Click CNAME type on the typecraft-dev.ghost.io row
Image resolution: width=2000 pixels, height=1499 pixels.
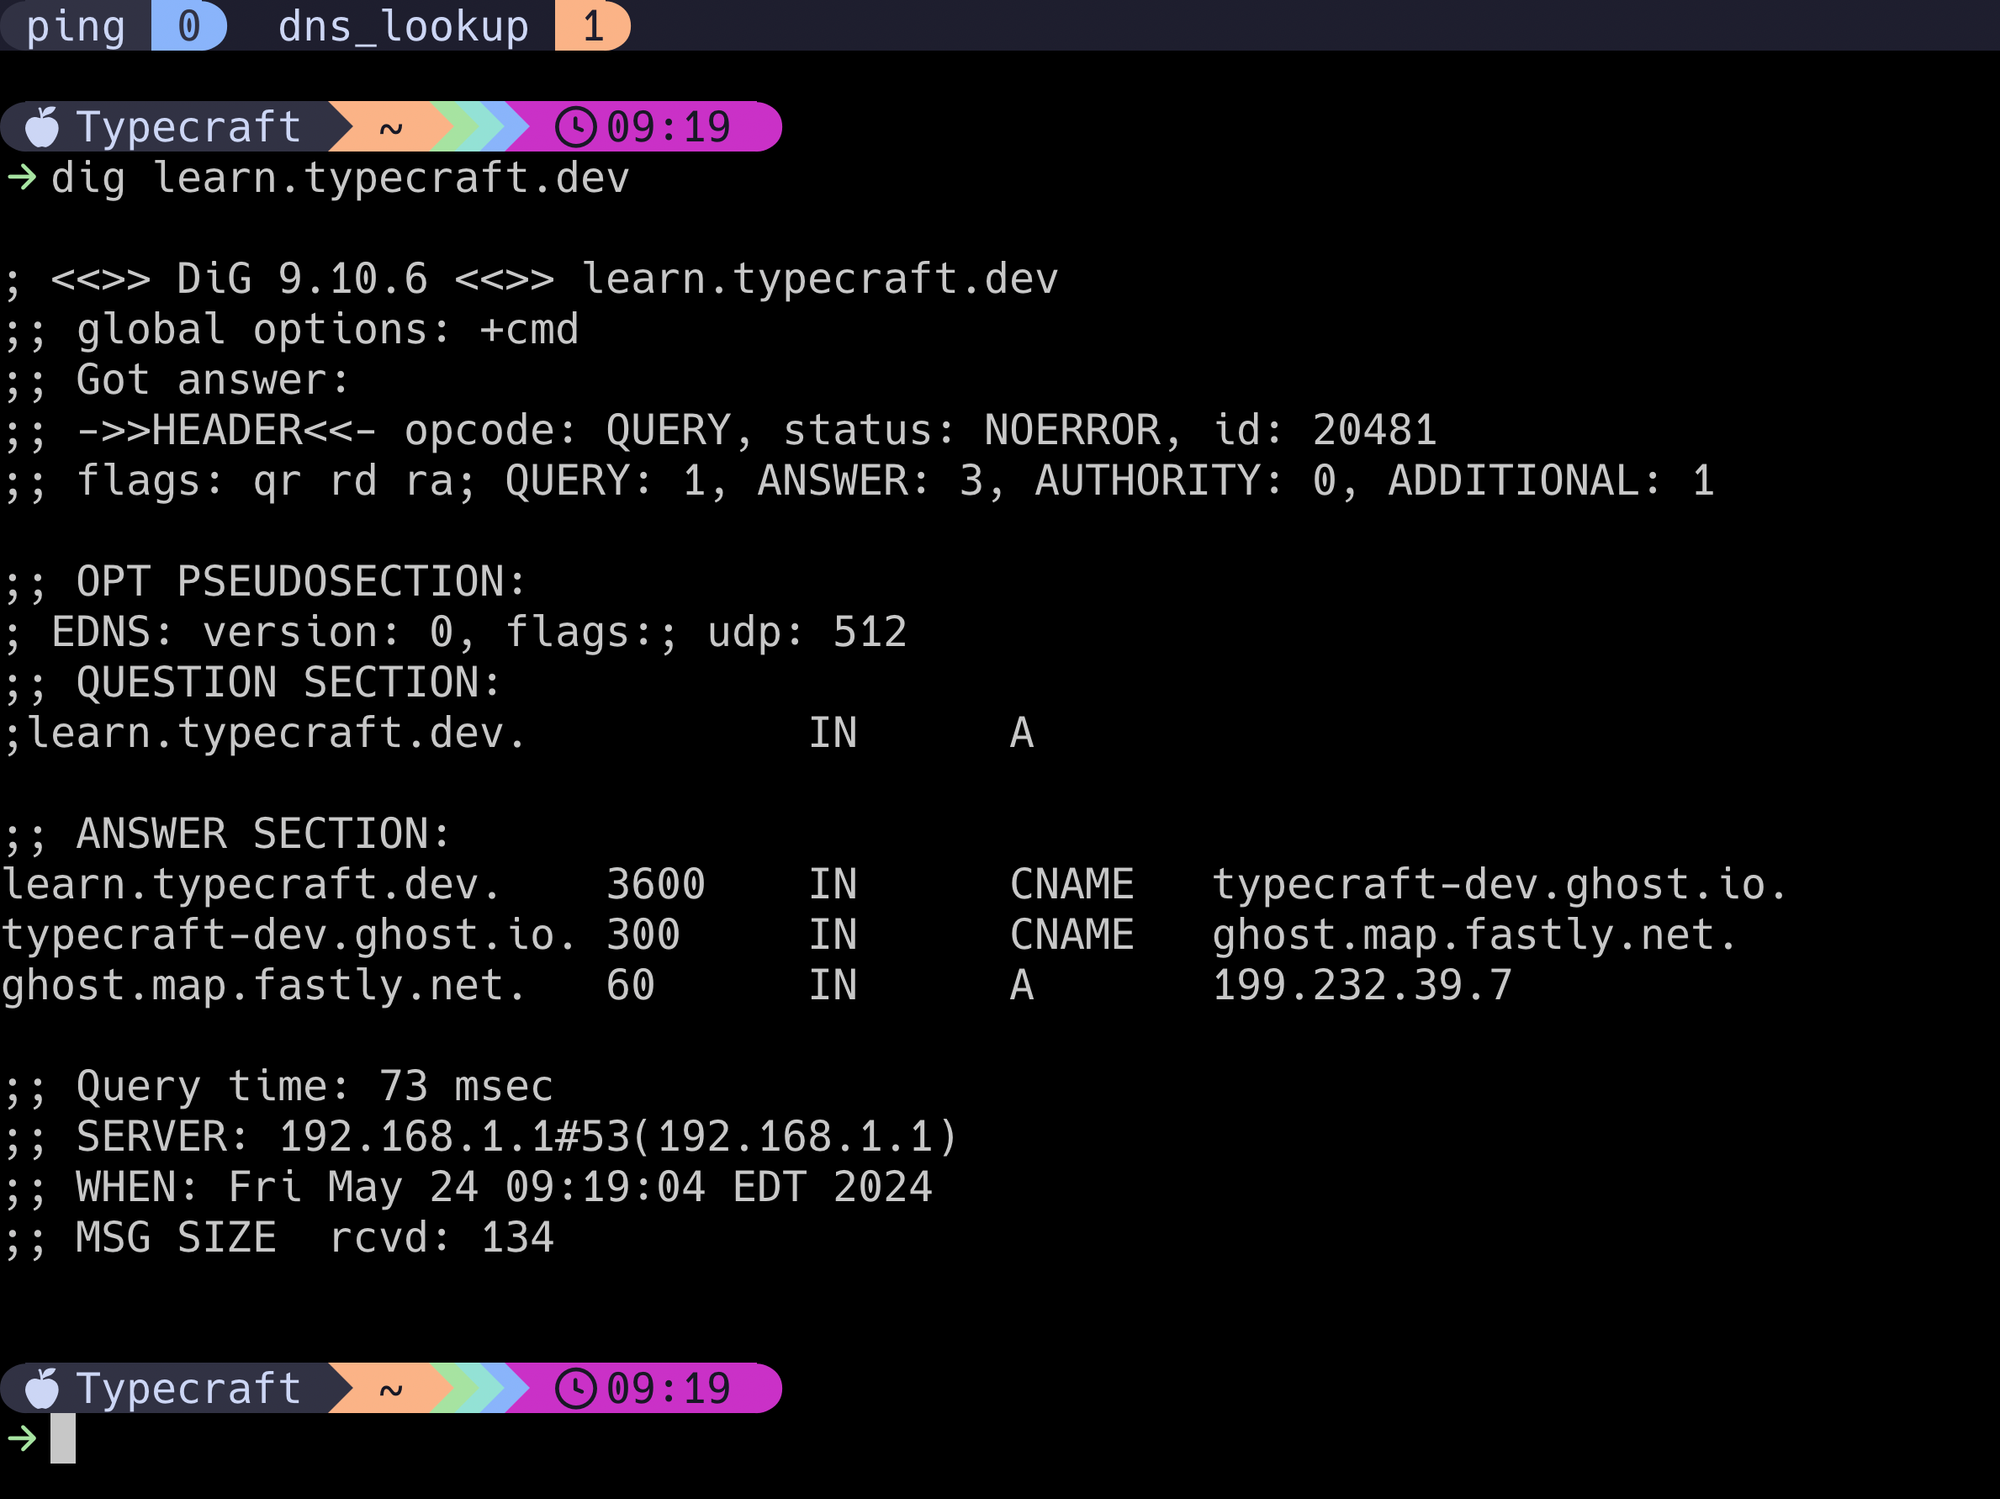click(x=1072, y=935)
